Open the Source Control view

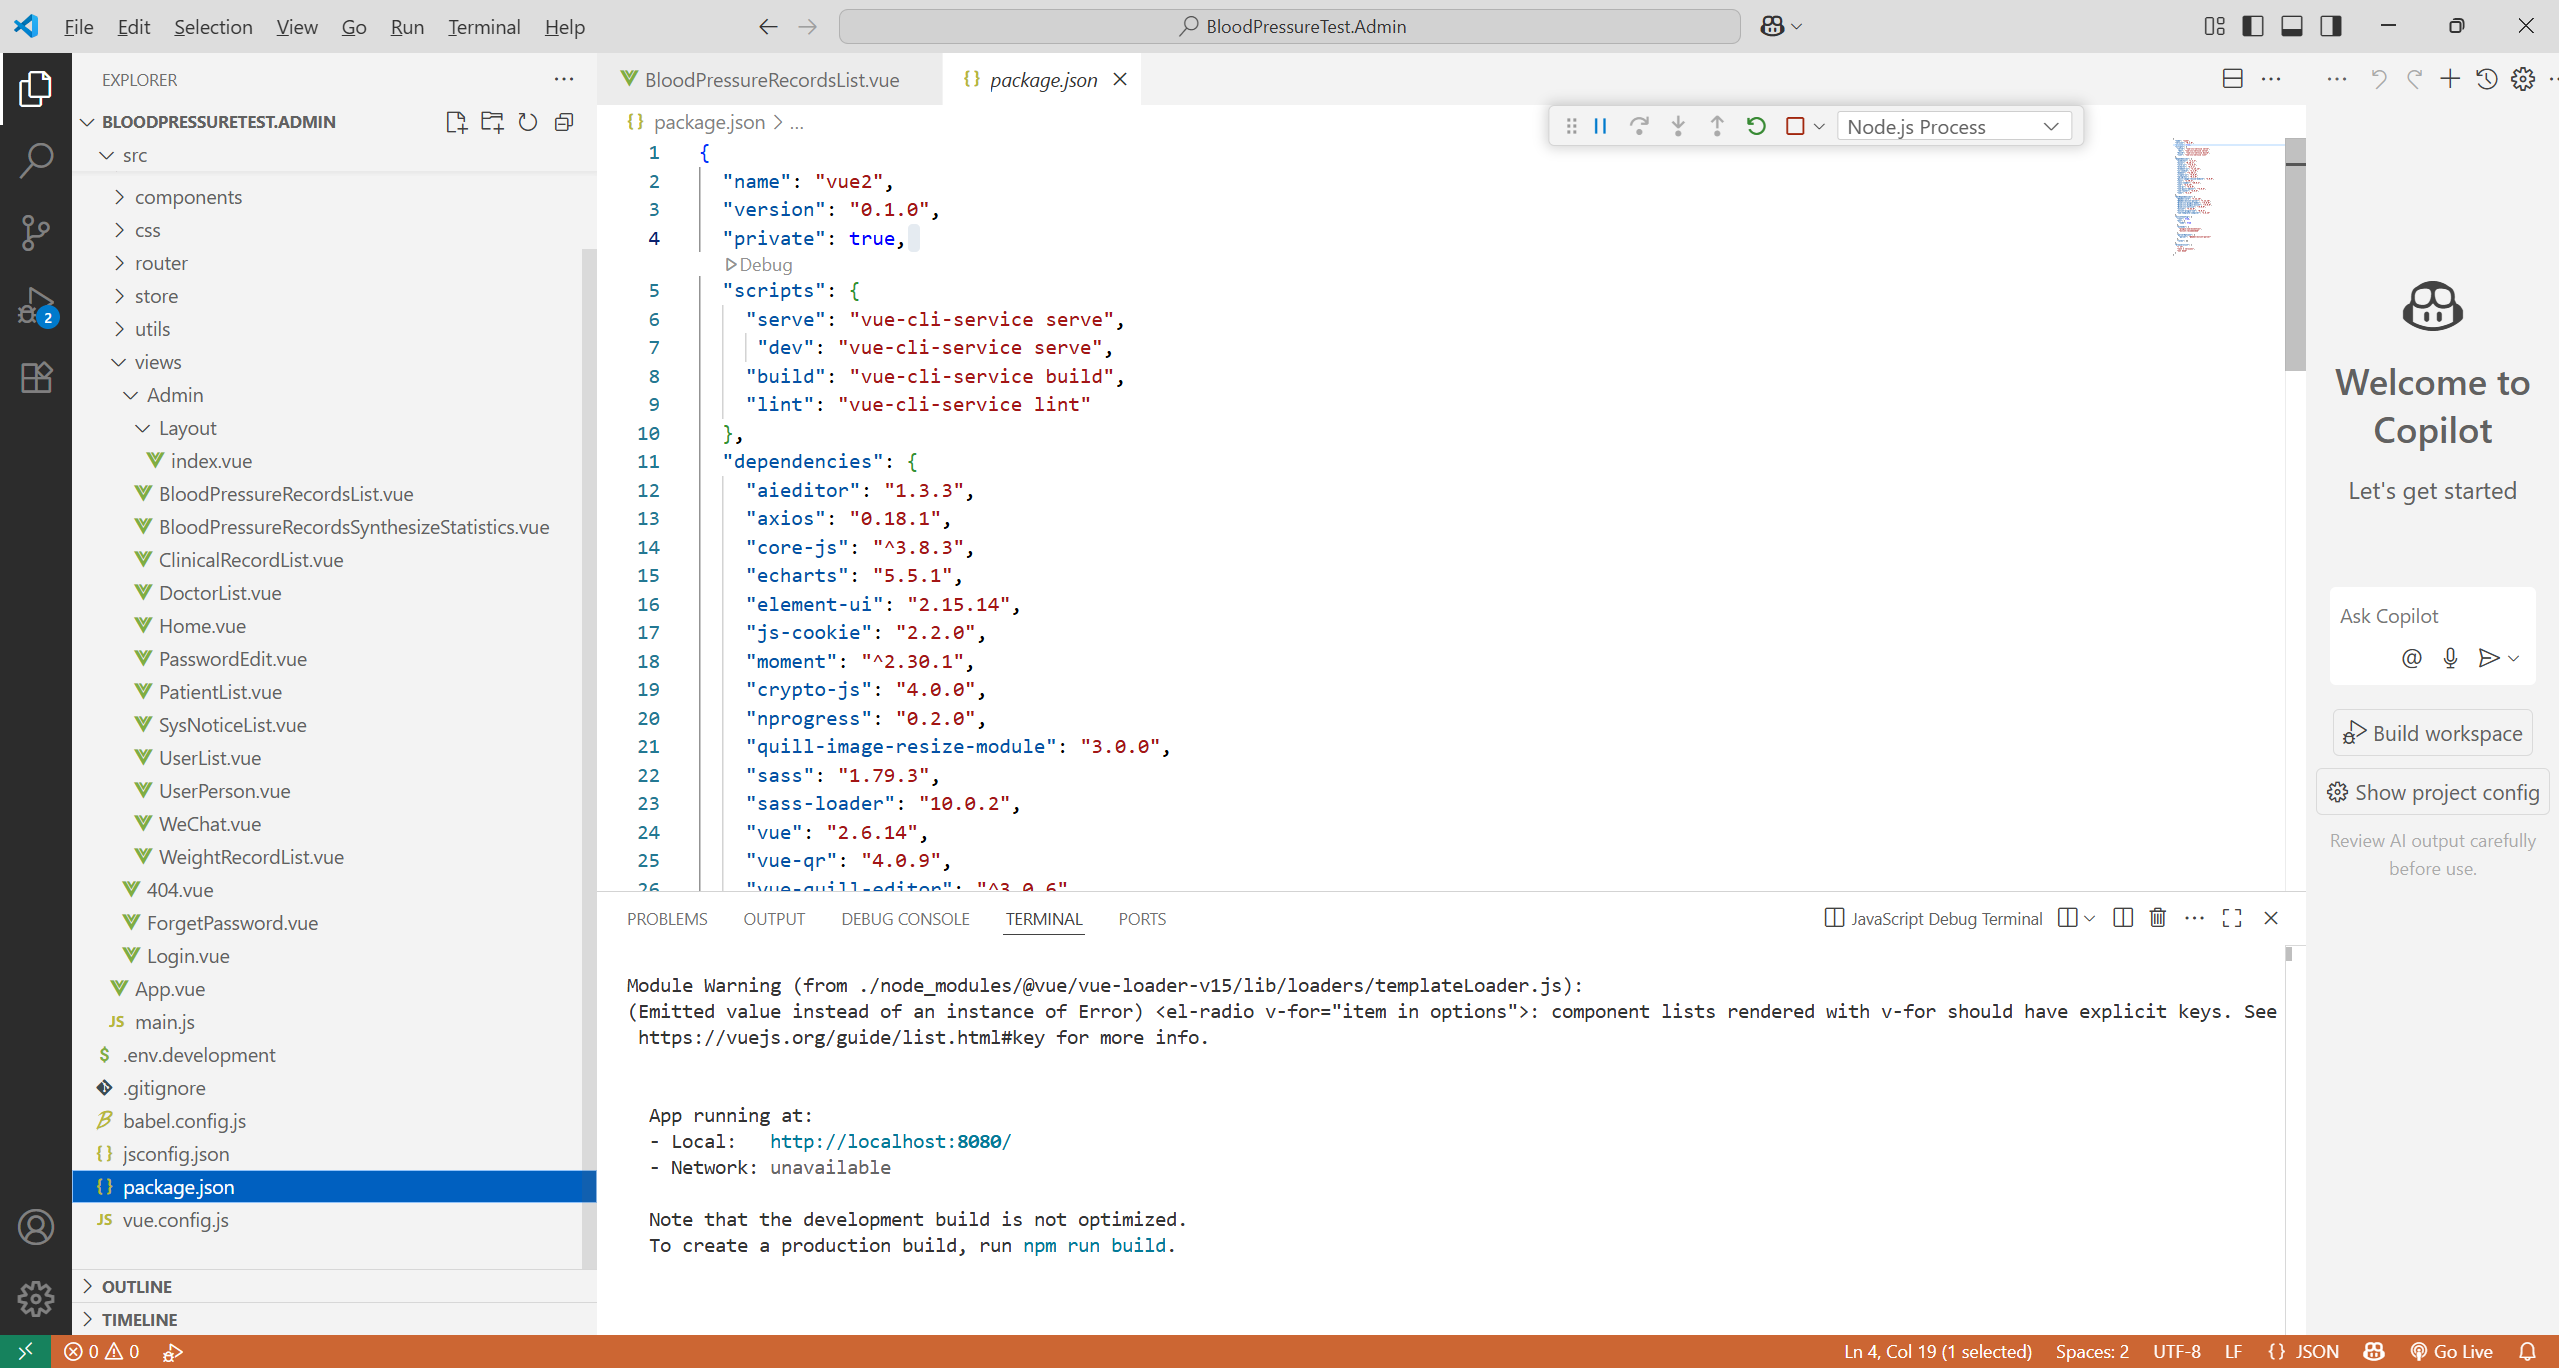(36, 232)
